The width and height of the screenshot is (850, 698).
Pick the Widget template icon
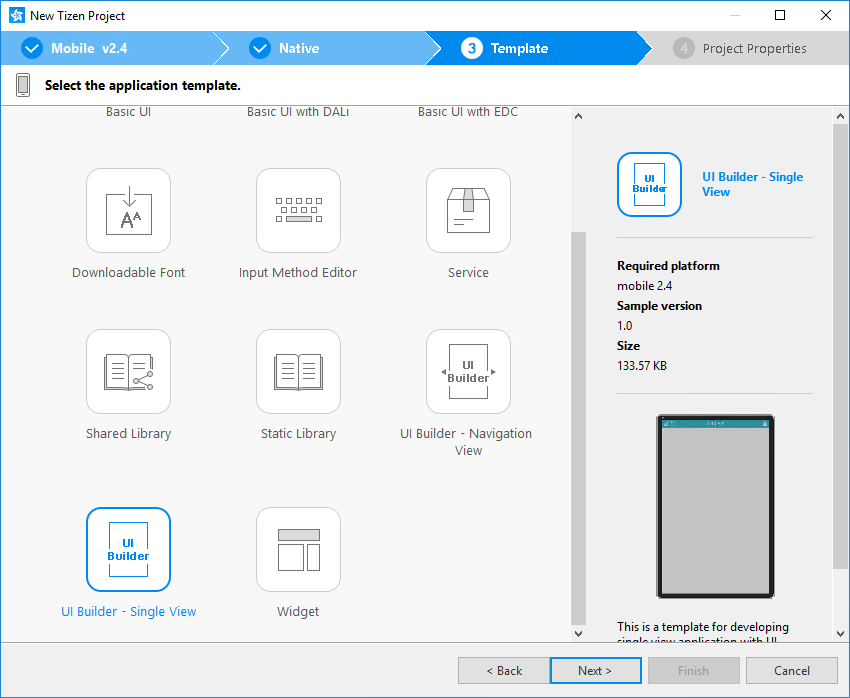pyautogui.click(x=298, y=550)
